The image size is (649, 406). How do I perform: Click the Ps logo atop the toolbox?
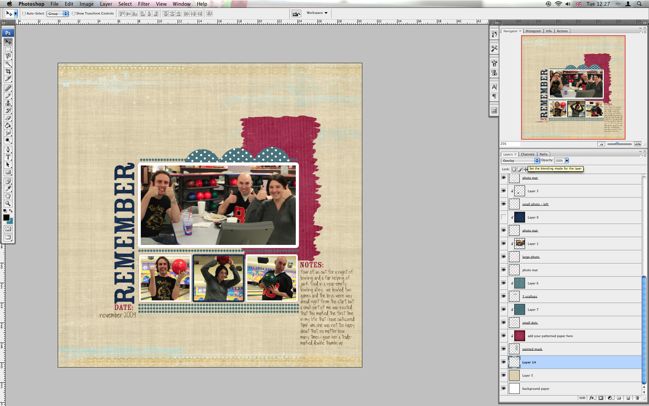pos(8,33)
